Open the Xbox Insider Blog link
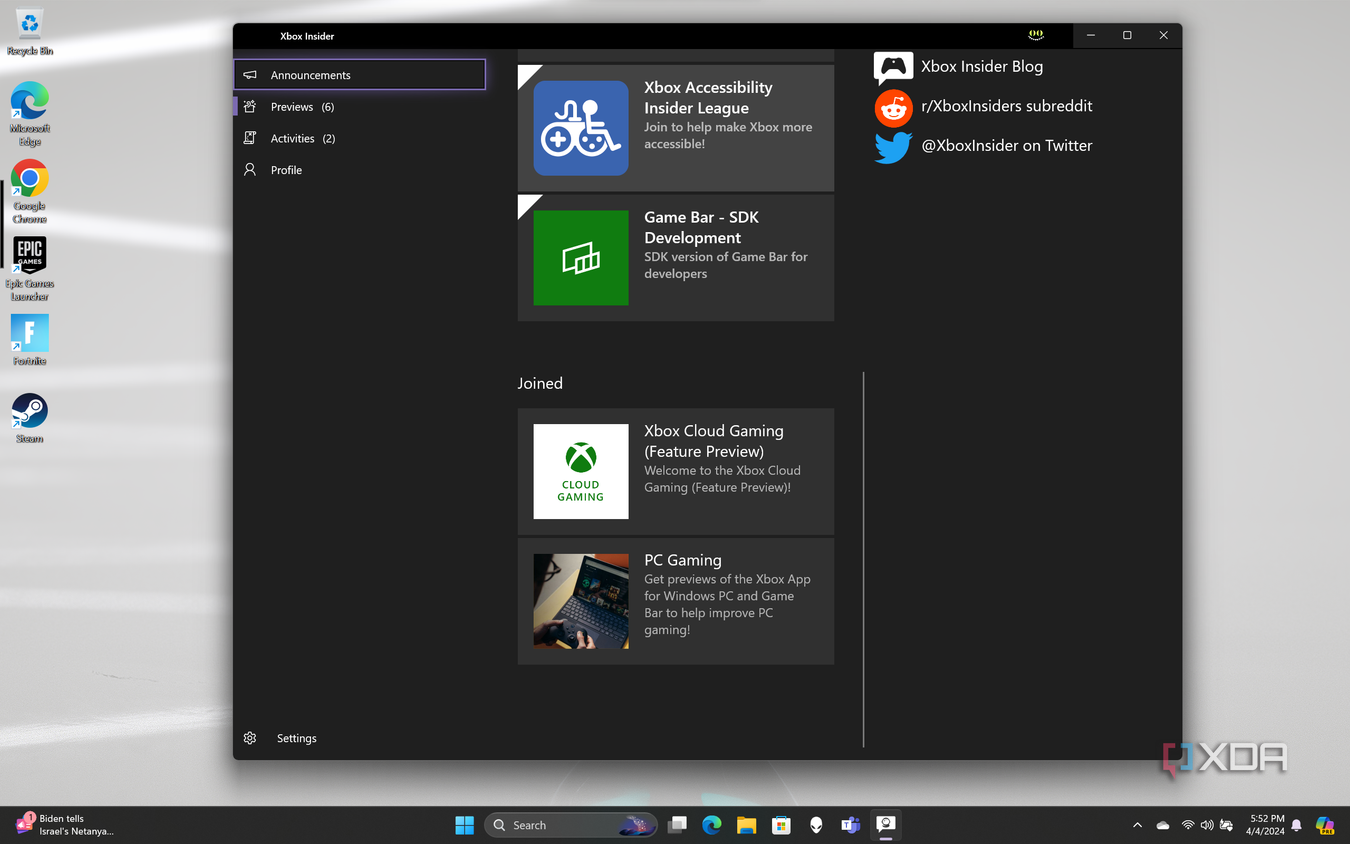This screenshot has width=1350, height=844. click(x=981, y=67)
